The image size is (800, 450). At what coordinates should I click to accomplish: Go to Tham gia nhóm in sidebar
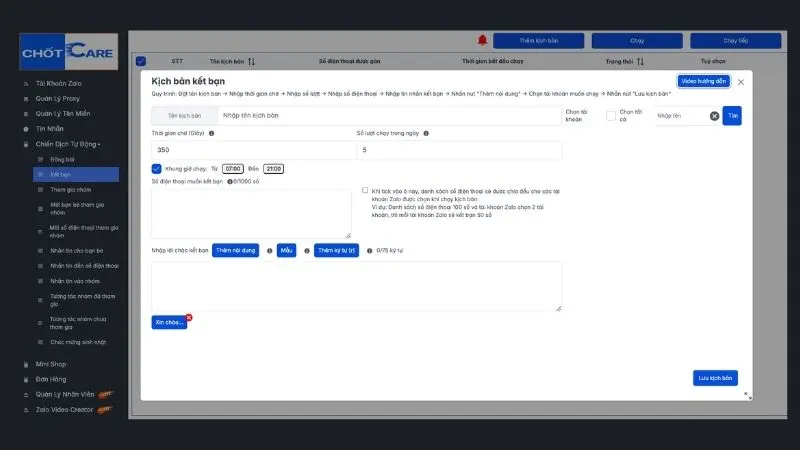70,190
